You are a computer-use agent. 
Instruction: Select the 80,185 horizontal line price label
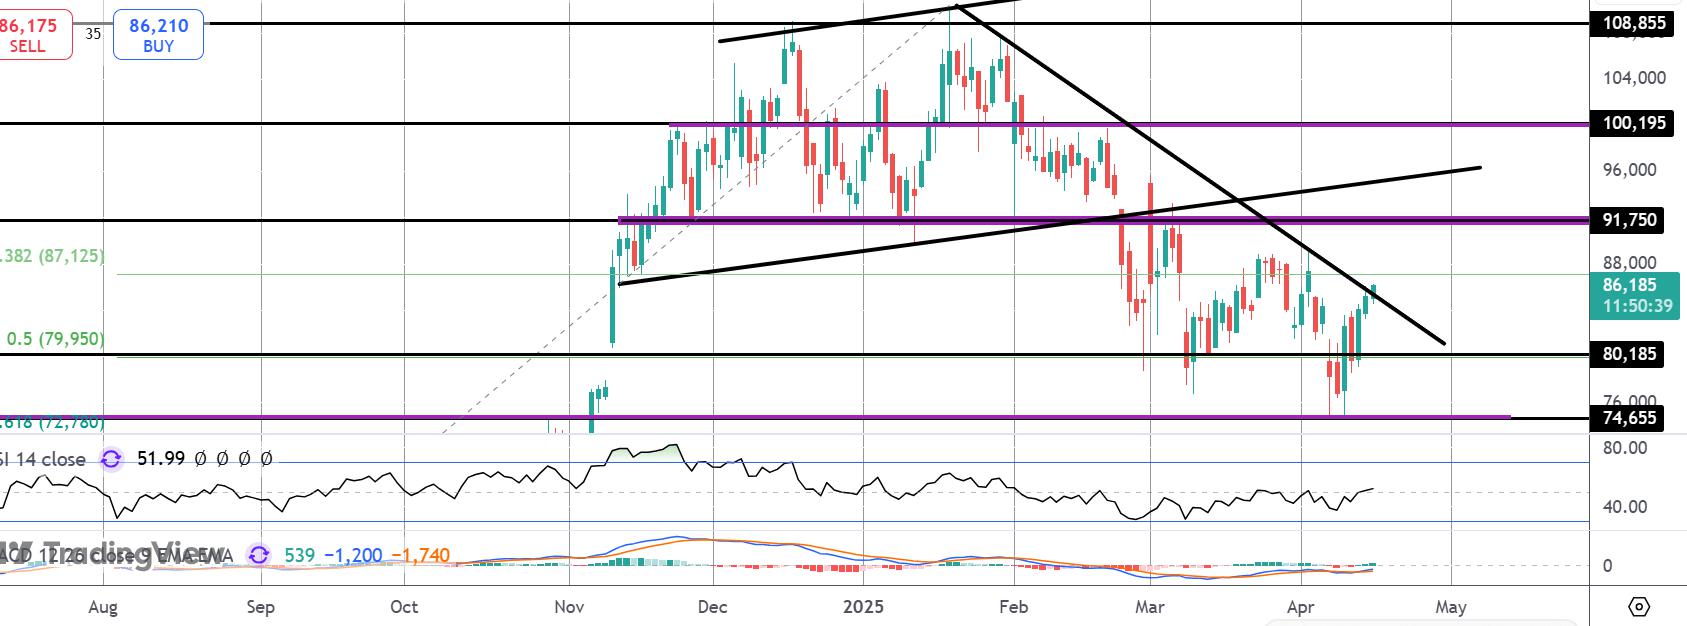(x=1627, y=354)
